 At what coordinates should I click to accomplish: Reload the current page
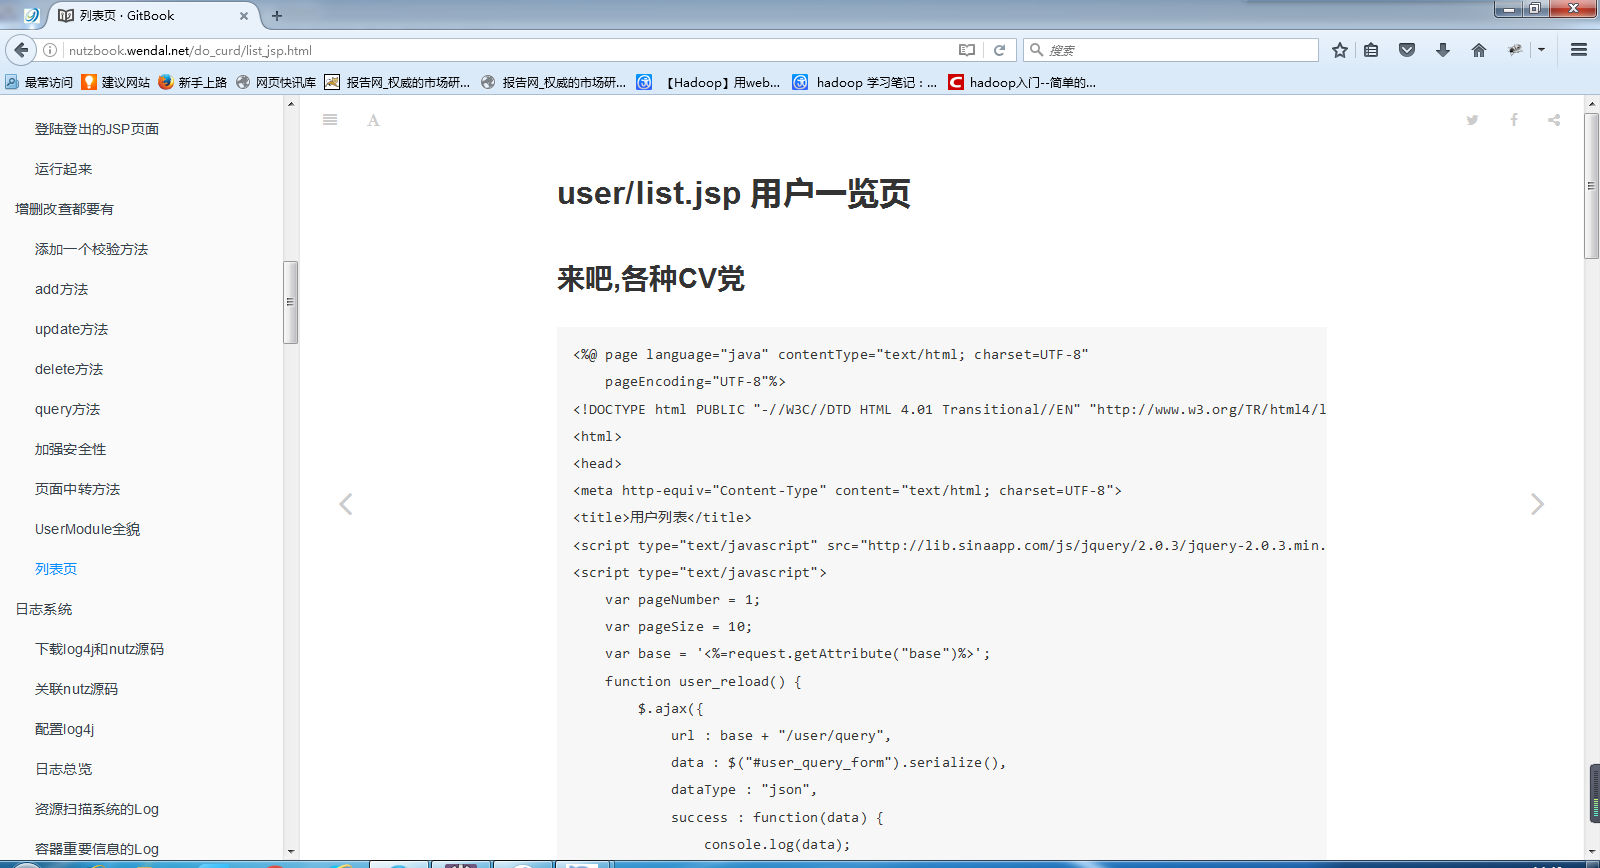(x=999, y=50)
